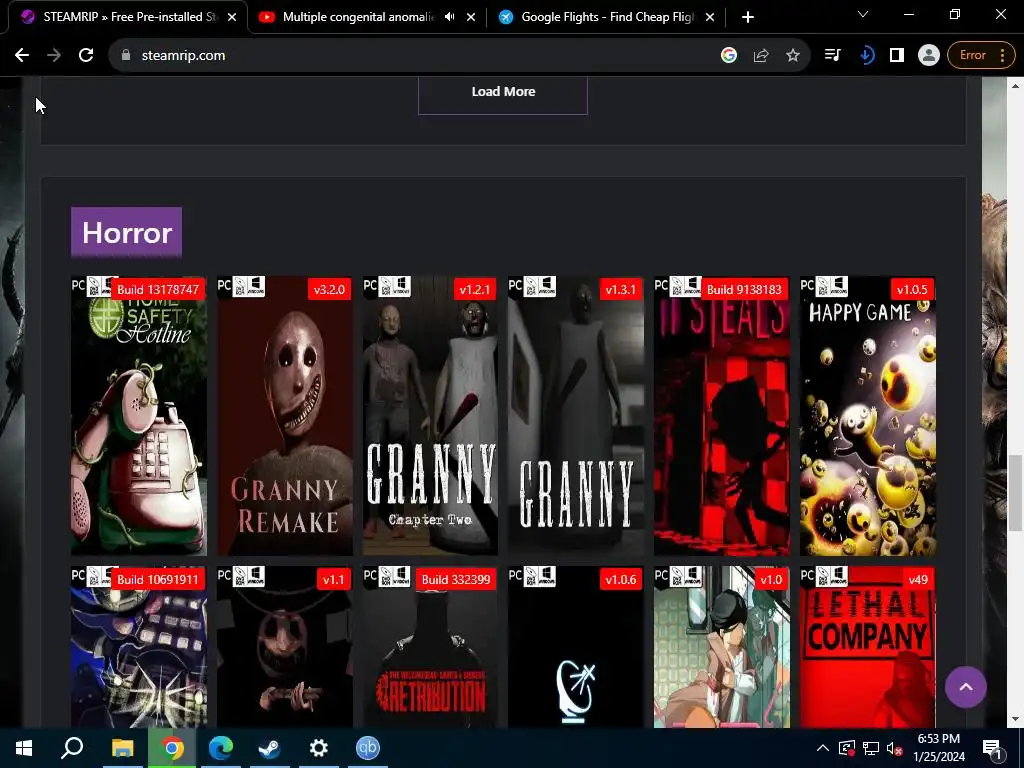This screenshot has width=1024, height=768.
Task: Open the Windows Start menu
Action: (x=24, y=748)
